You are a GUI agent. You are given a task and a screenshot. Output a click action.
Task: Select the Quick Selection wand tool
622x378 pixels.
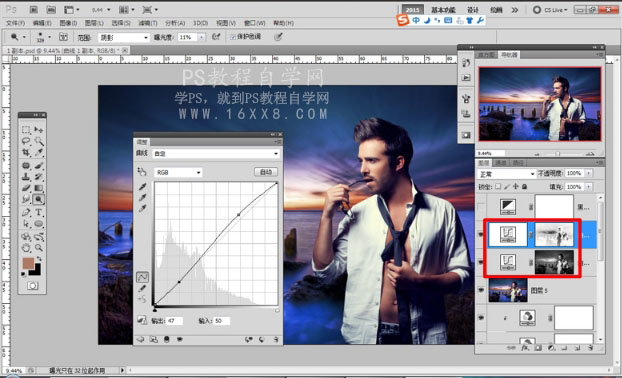pos(38,141)
